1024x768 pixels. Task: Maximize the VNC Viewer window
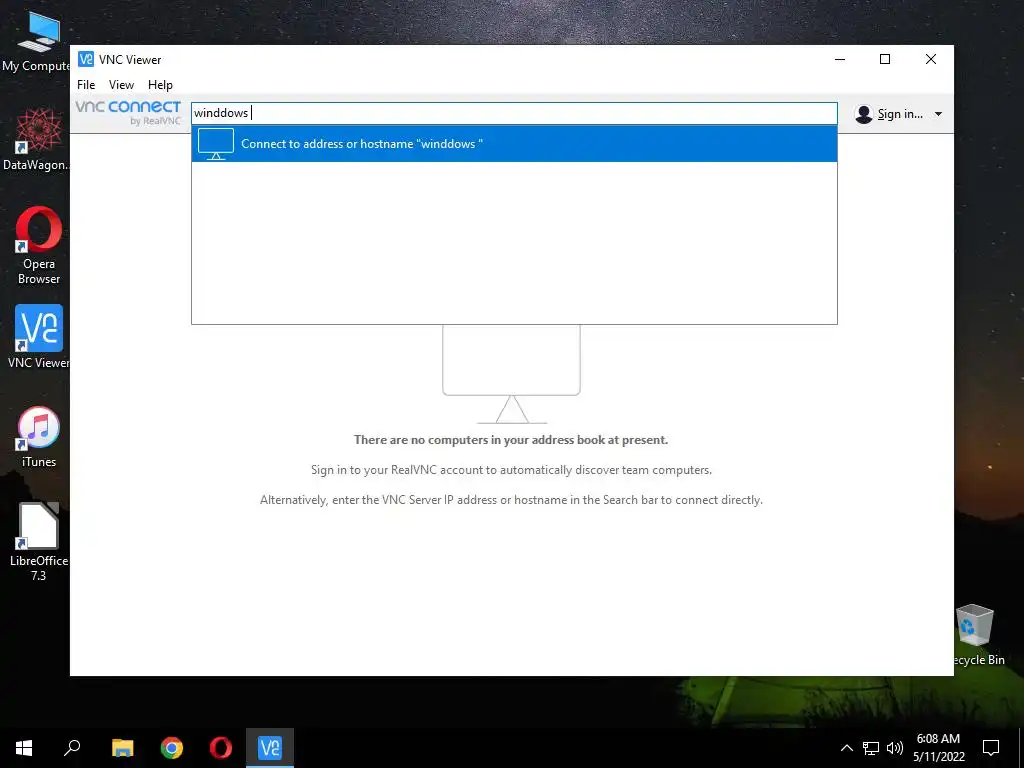pos(885,59)
